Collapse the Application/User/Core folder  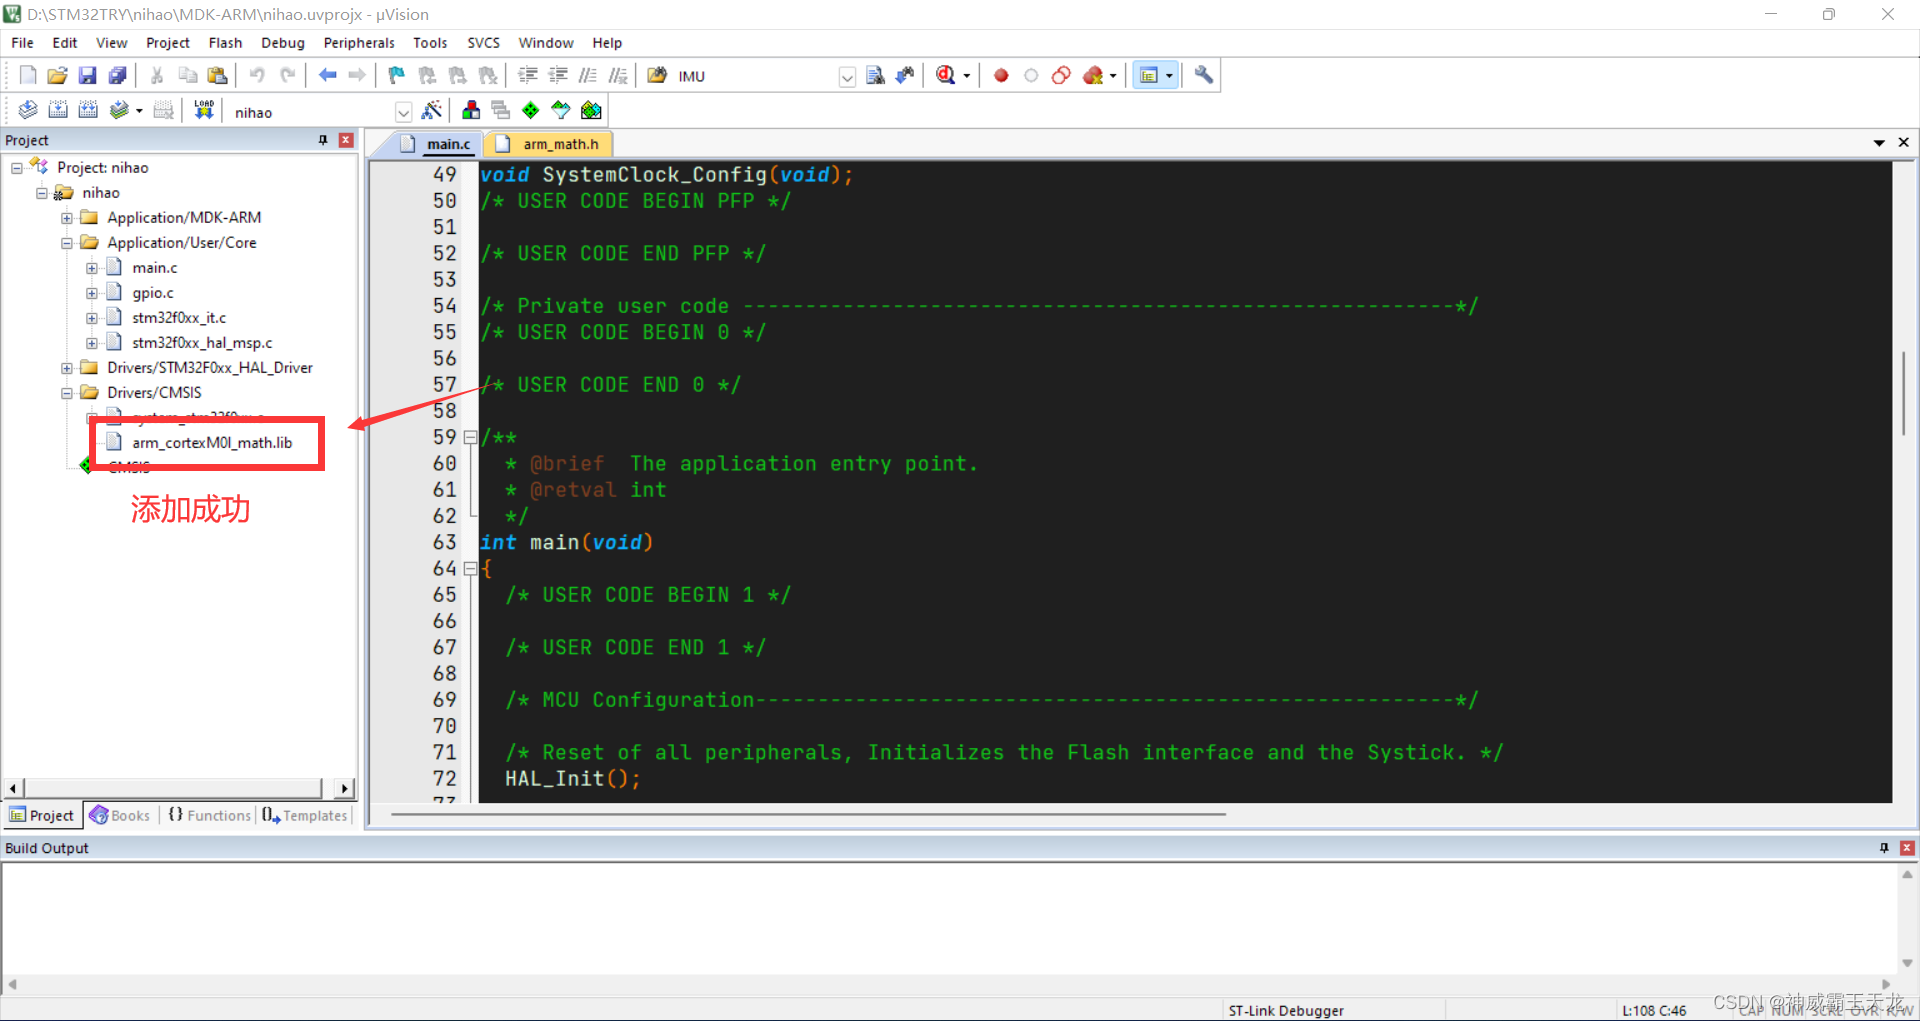pos(67,243)
